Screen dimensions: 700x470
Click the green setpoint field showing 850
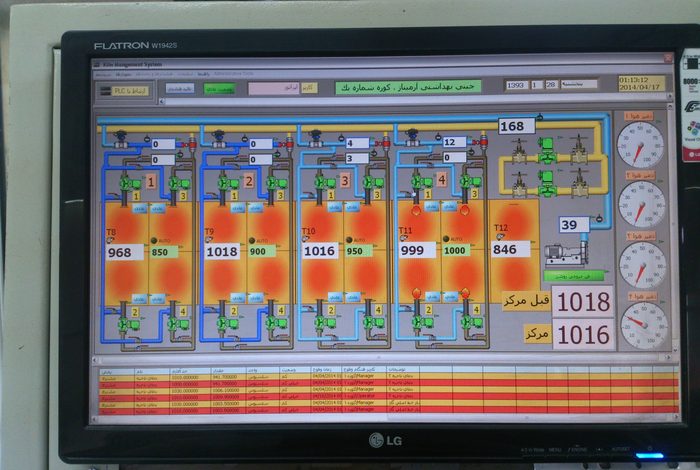pos(163,252)
